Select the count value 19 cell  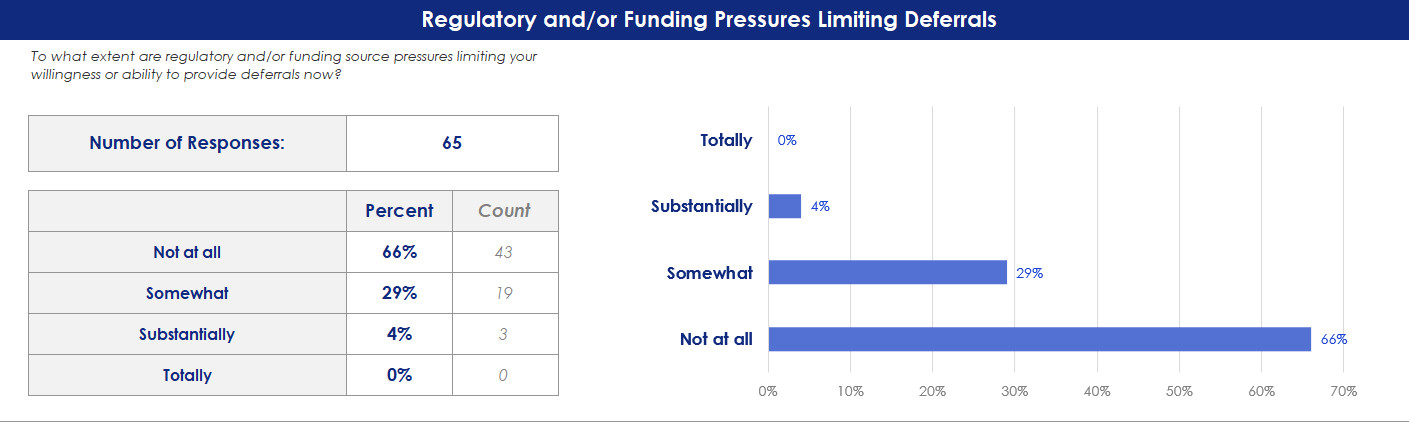[505, 293]
